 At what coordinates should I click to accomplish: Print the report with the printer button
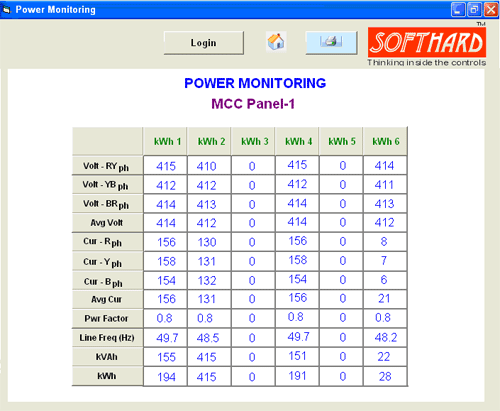point(331,43)
